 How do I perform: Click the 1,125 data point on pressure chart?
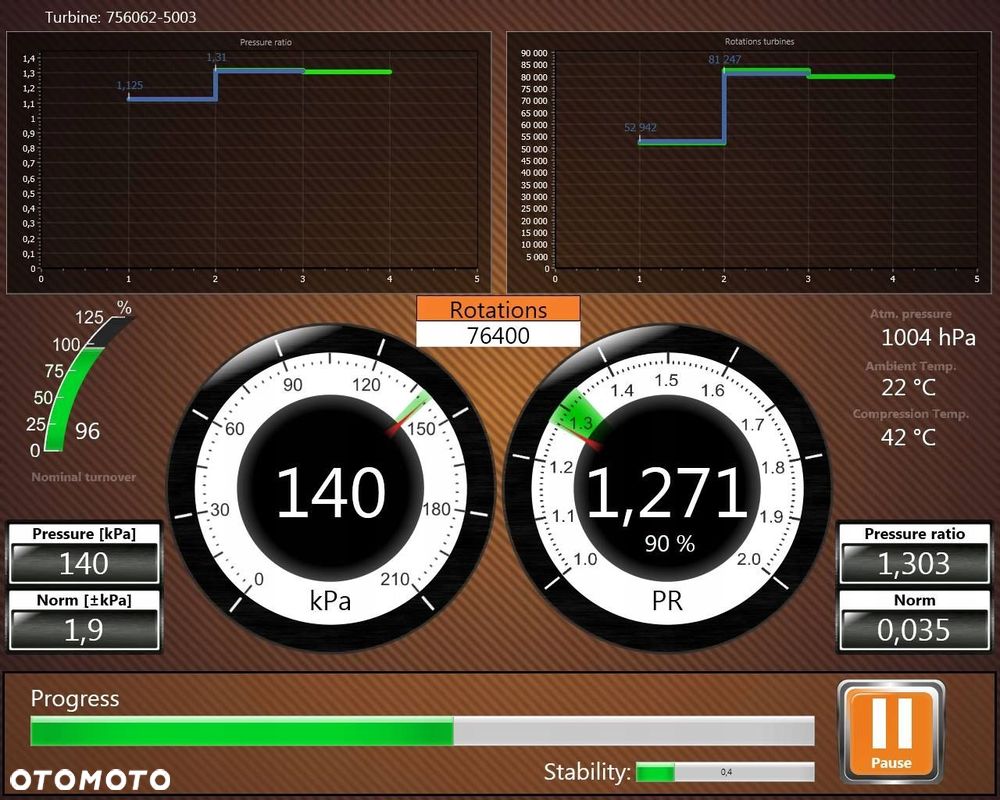tap(129, 85)
